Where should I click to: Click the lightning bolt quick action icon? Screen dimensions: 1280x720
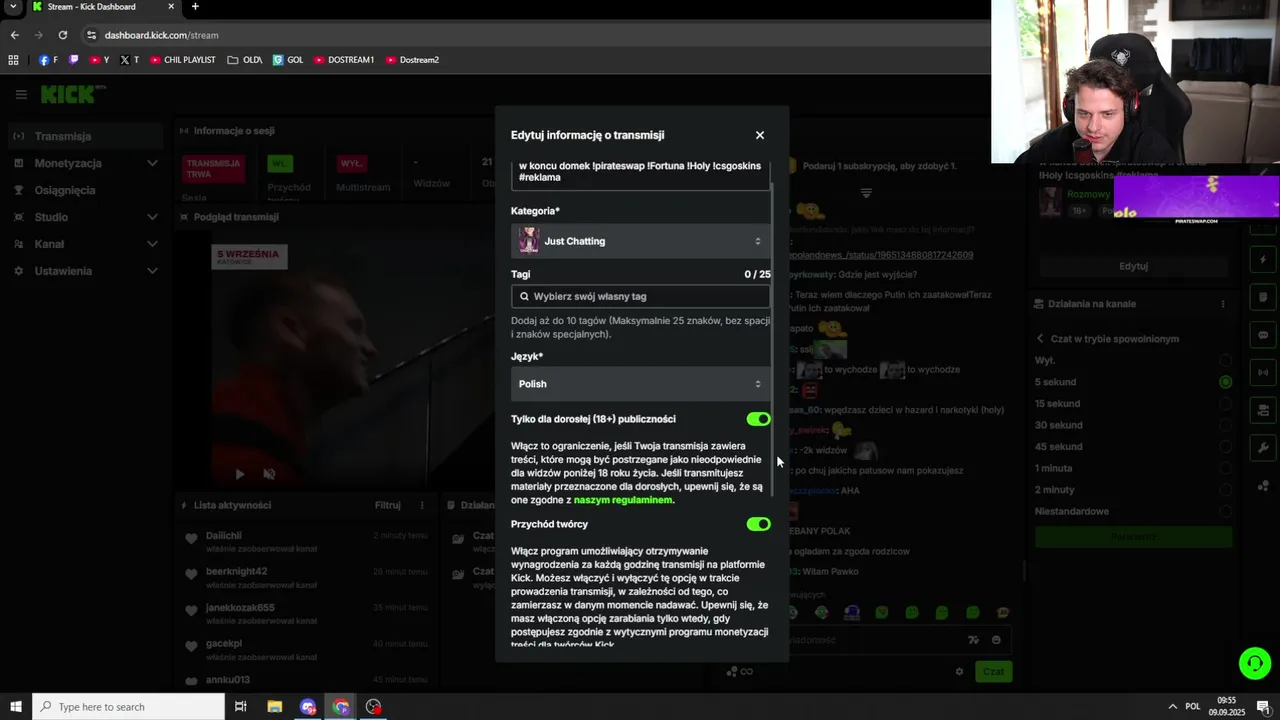point(1263,260)
